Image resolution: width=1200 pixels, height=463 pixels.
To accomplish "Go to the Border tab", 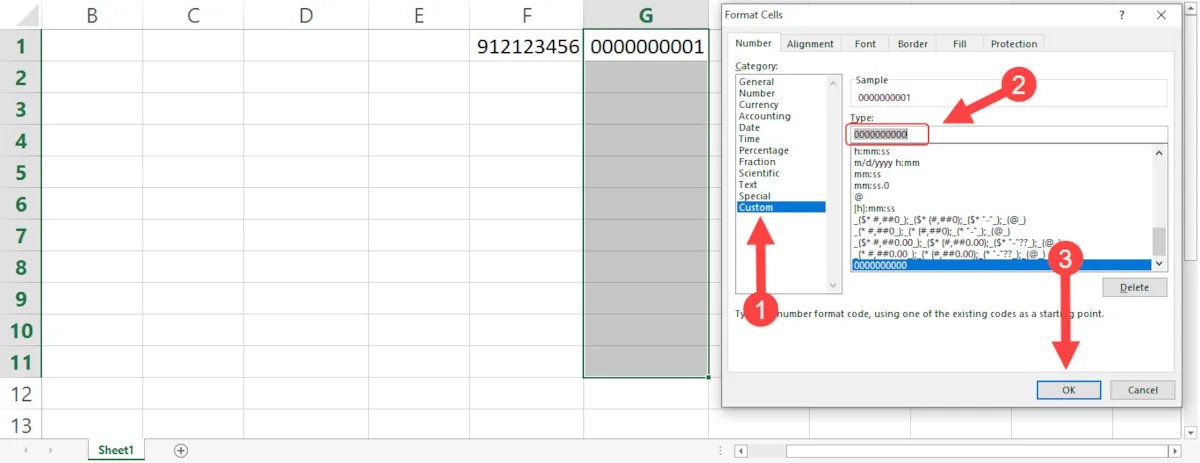I will 912,44.
